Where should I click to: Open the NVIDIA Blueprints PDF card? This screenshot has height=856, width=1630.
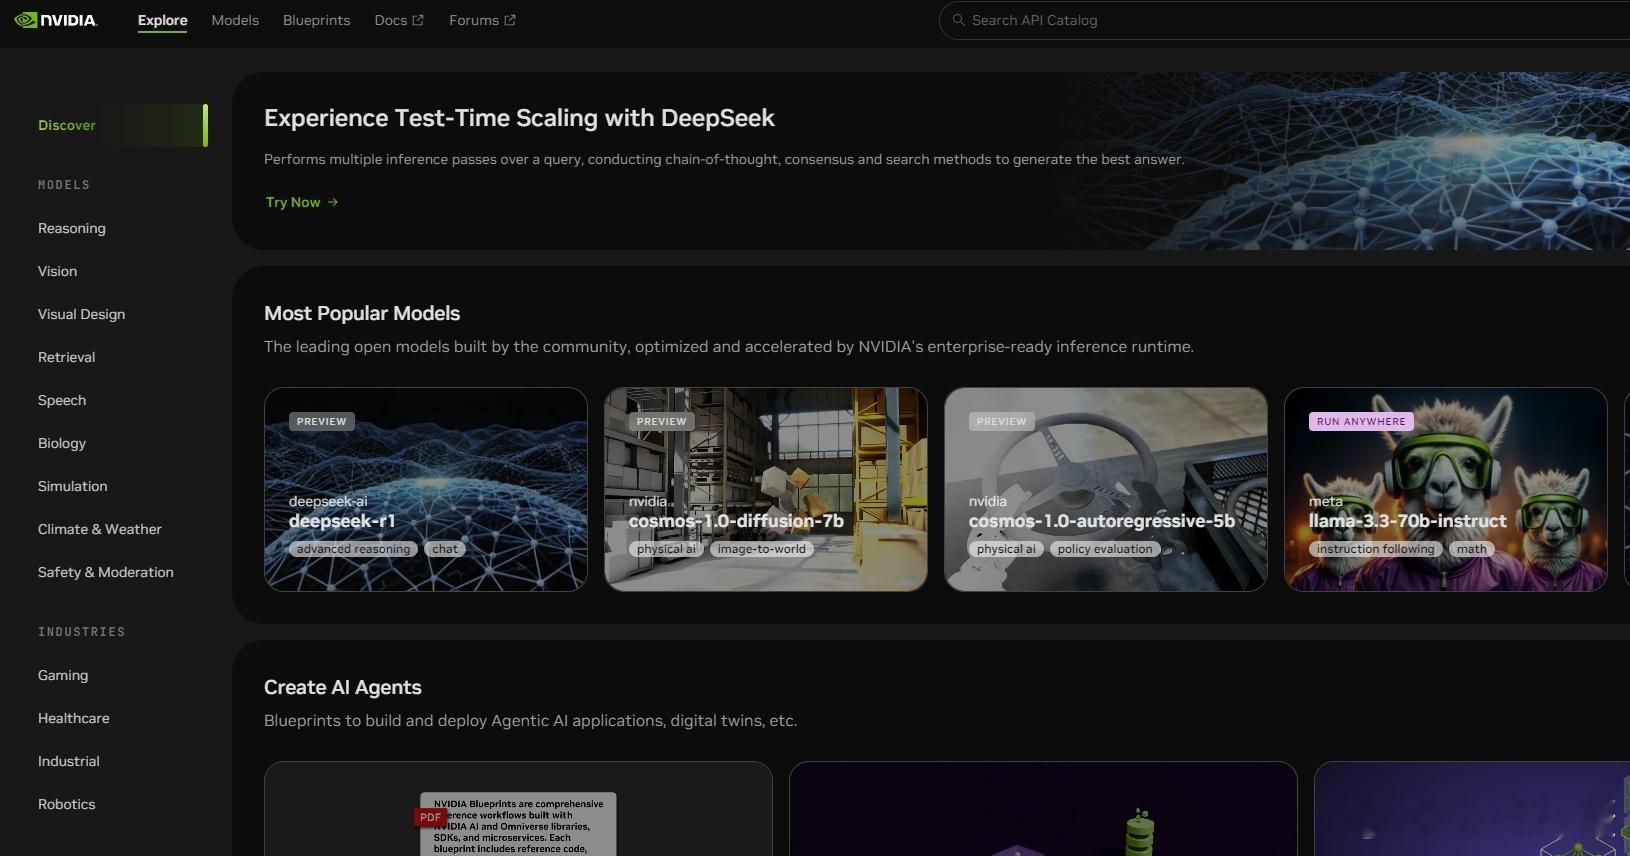coord(518,809)
